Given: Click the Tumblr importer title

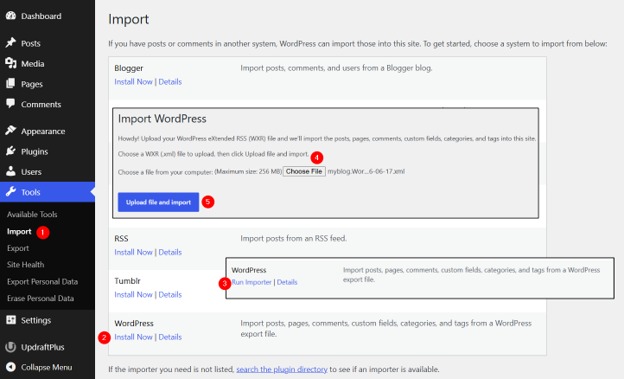Looking at the screenshot, I should (x=127, y=281).
